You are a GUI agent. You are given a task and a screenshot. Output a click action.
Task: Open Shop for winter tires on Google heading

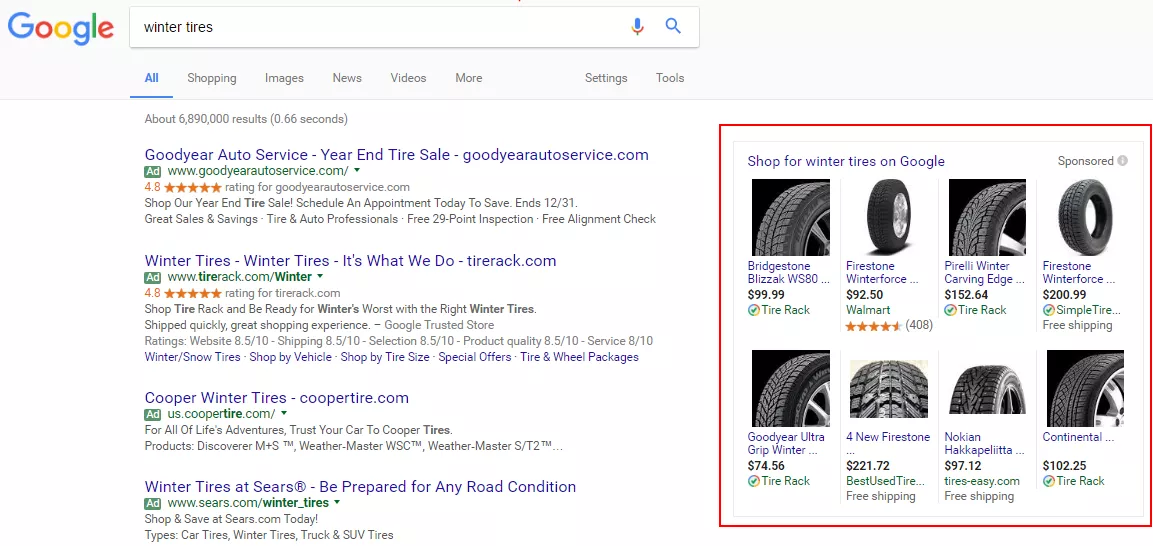846,162
